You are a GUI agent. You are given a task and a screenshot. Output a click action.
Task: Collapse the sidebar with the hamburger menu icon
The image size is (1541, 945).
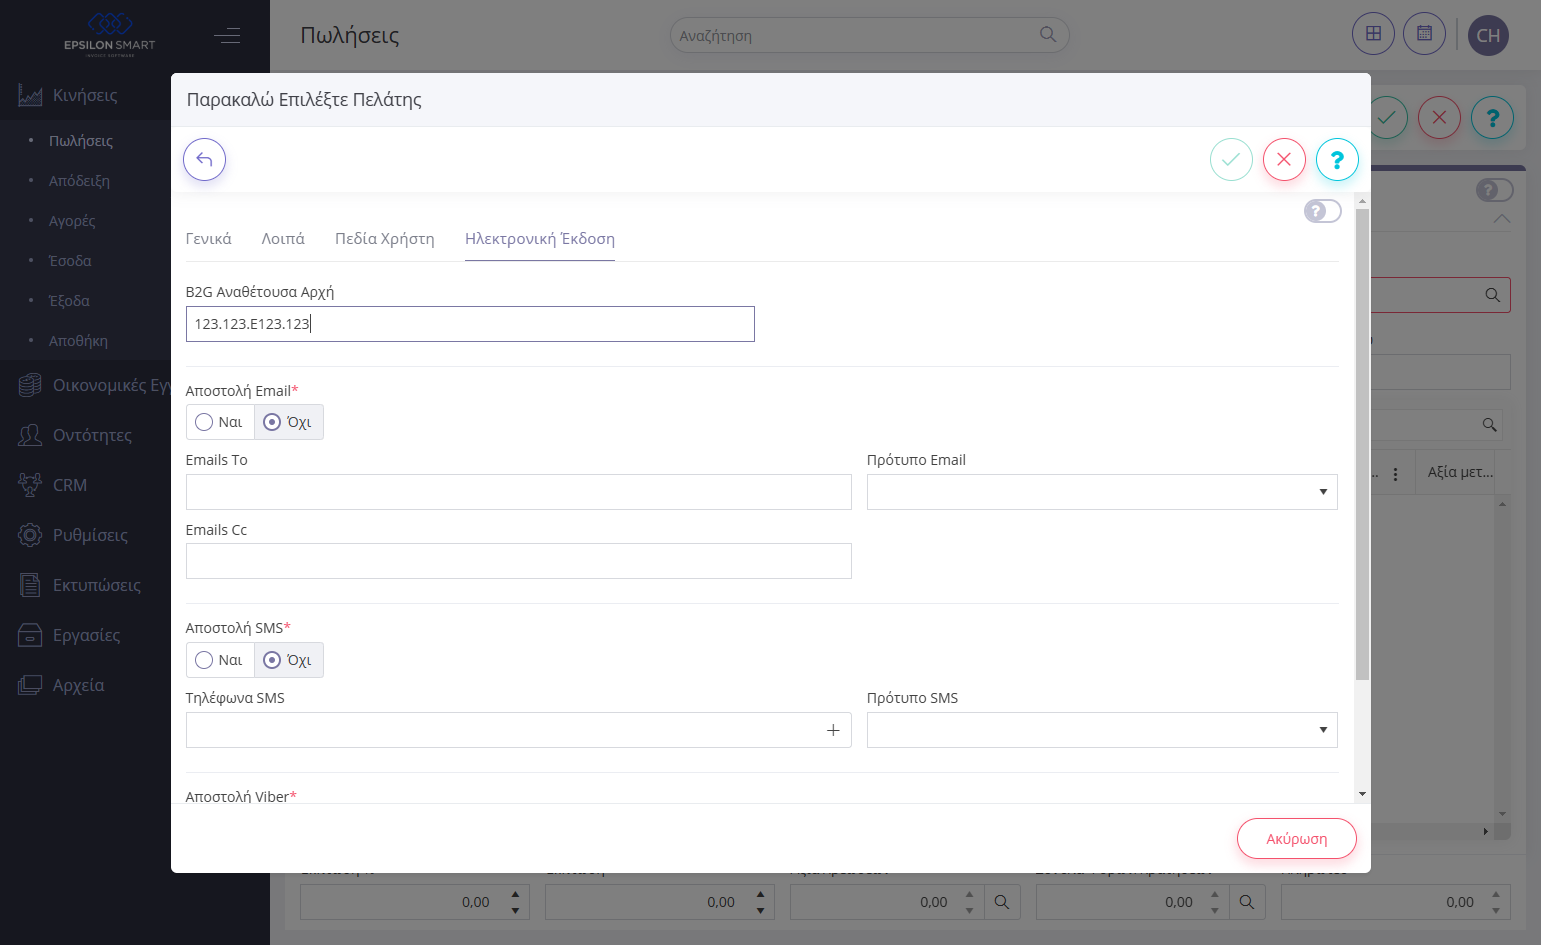227,36
